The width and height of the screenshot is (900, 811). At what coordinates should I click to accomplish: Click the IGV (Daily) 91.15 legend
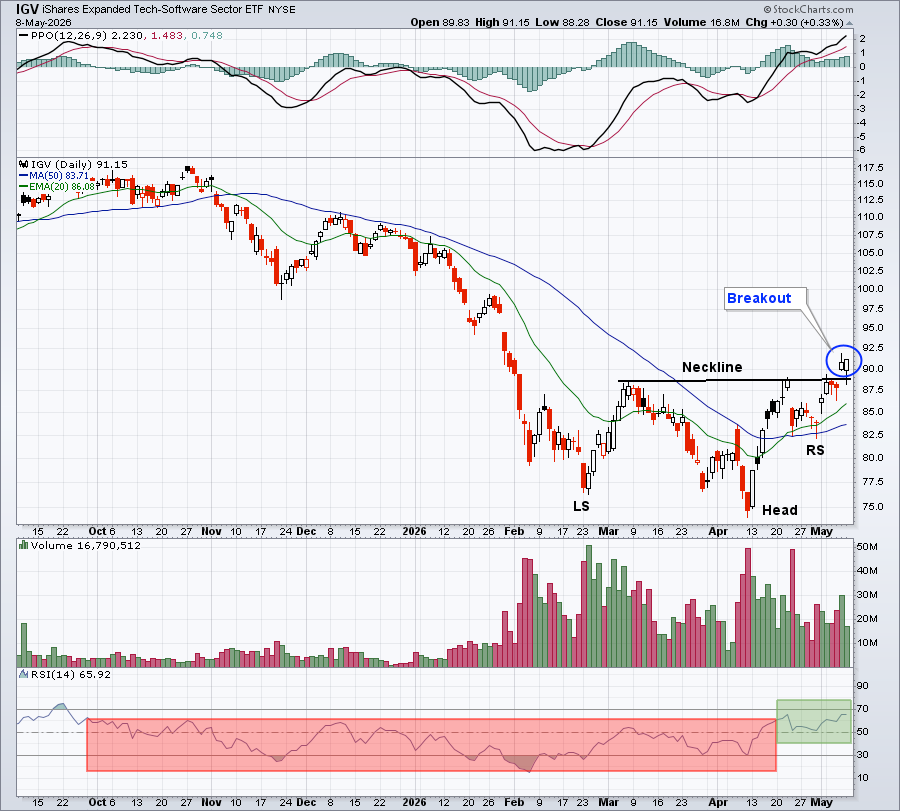pyautogui.click(x=79, y=165)
